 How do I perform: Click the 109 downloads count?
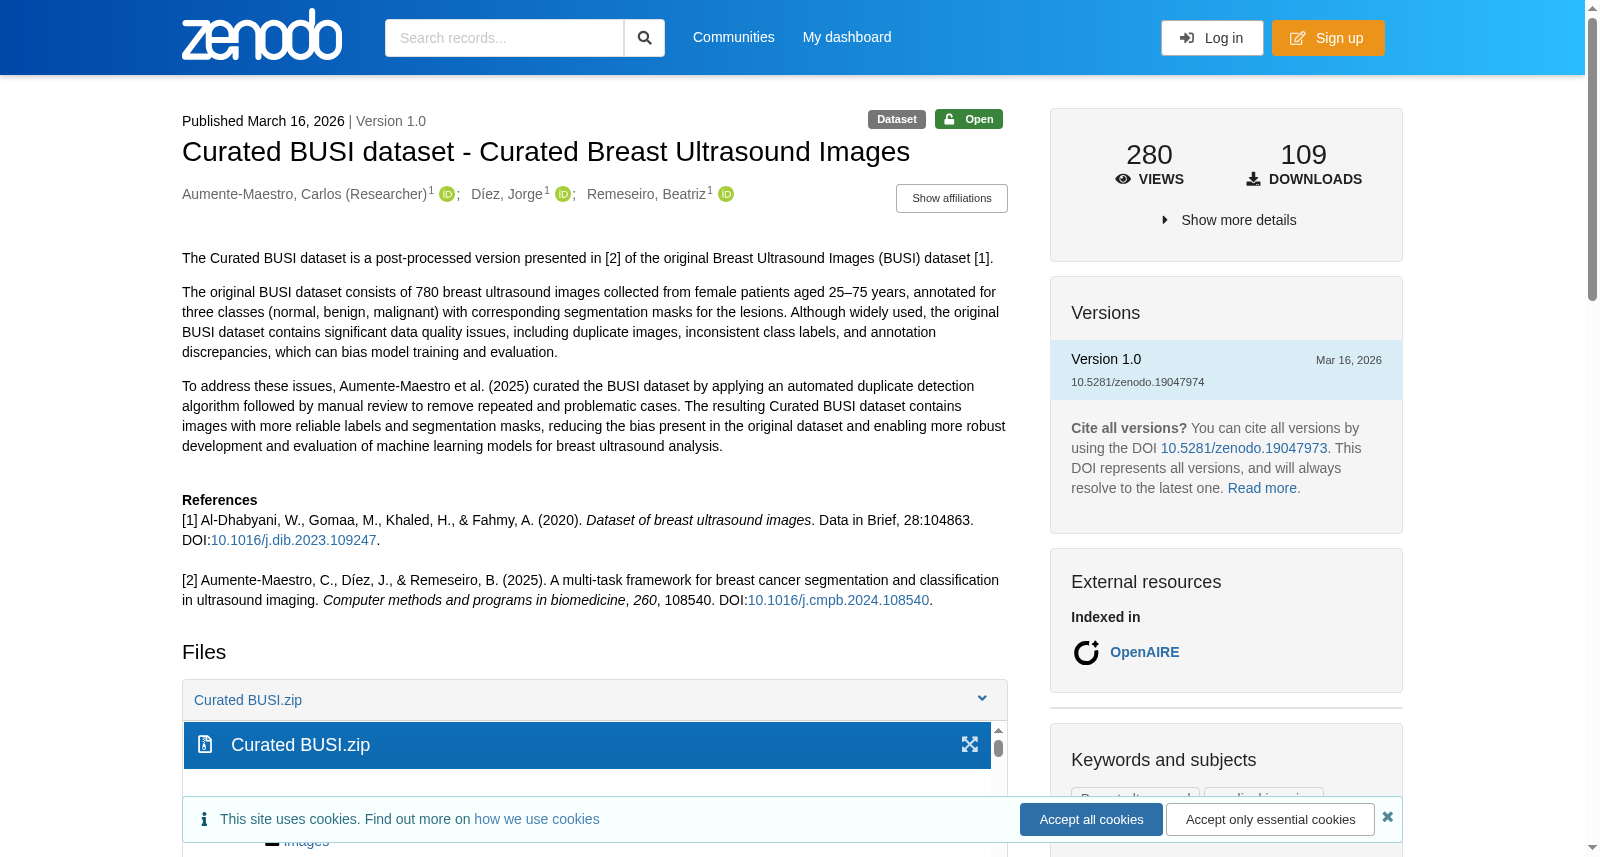[1304, 155]
